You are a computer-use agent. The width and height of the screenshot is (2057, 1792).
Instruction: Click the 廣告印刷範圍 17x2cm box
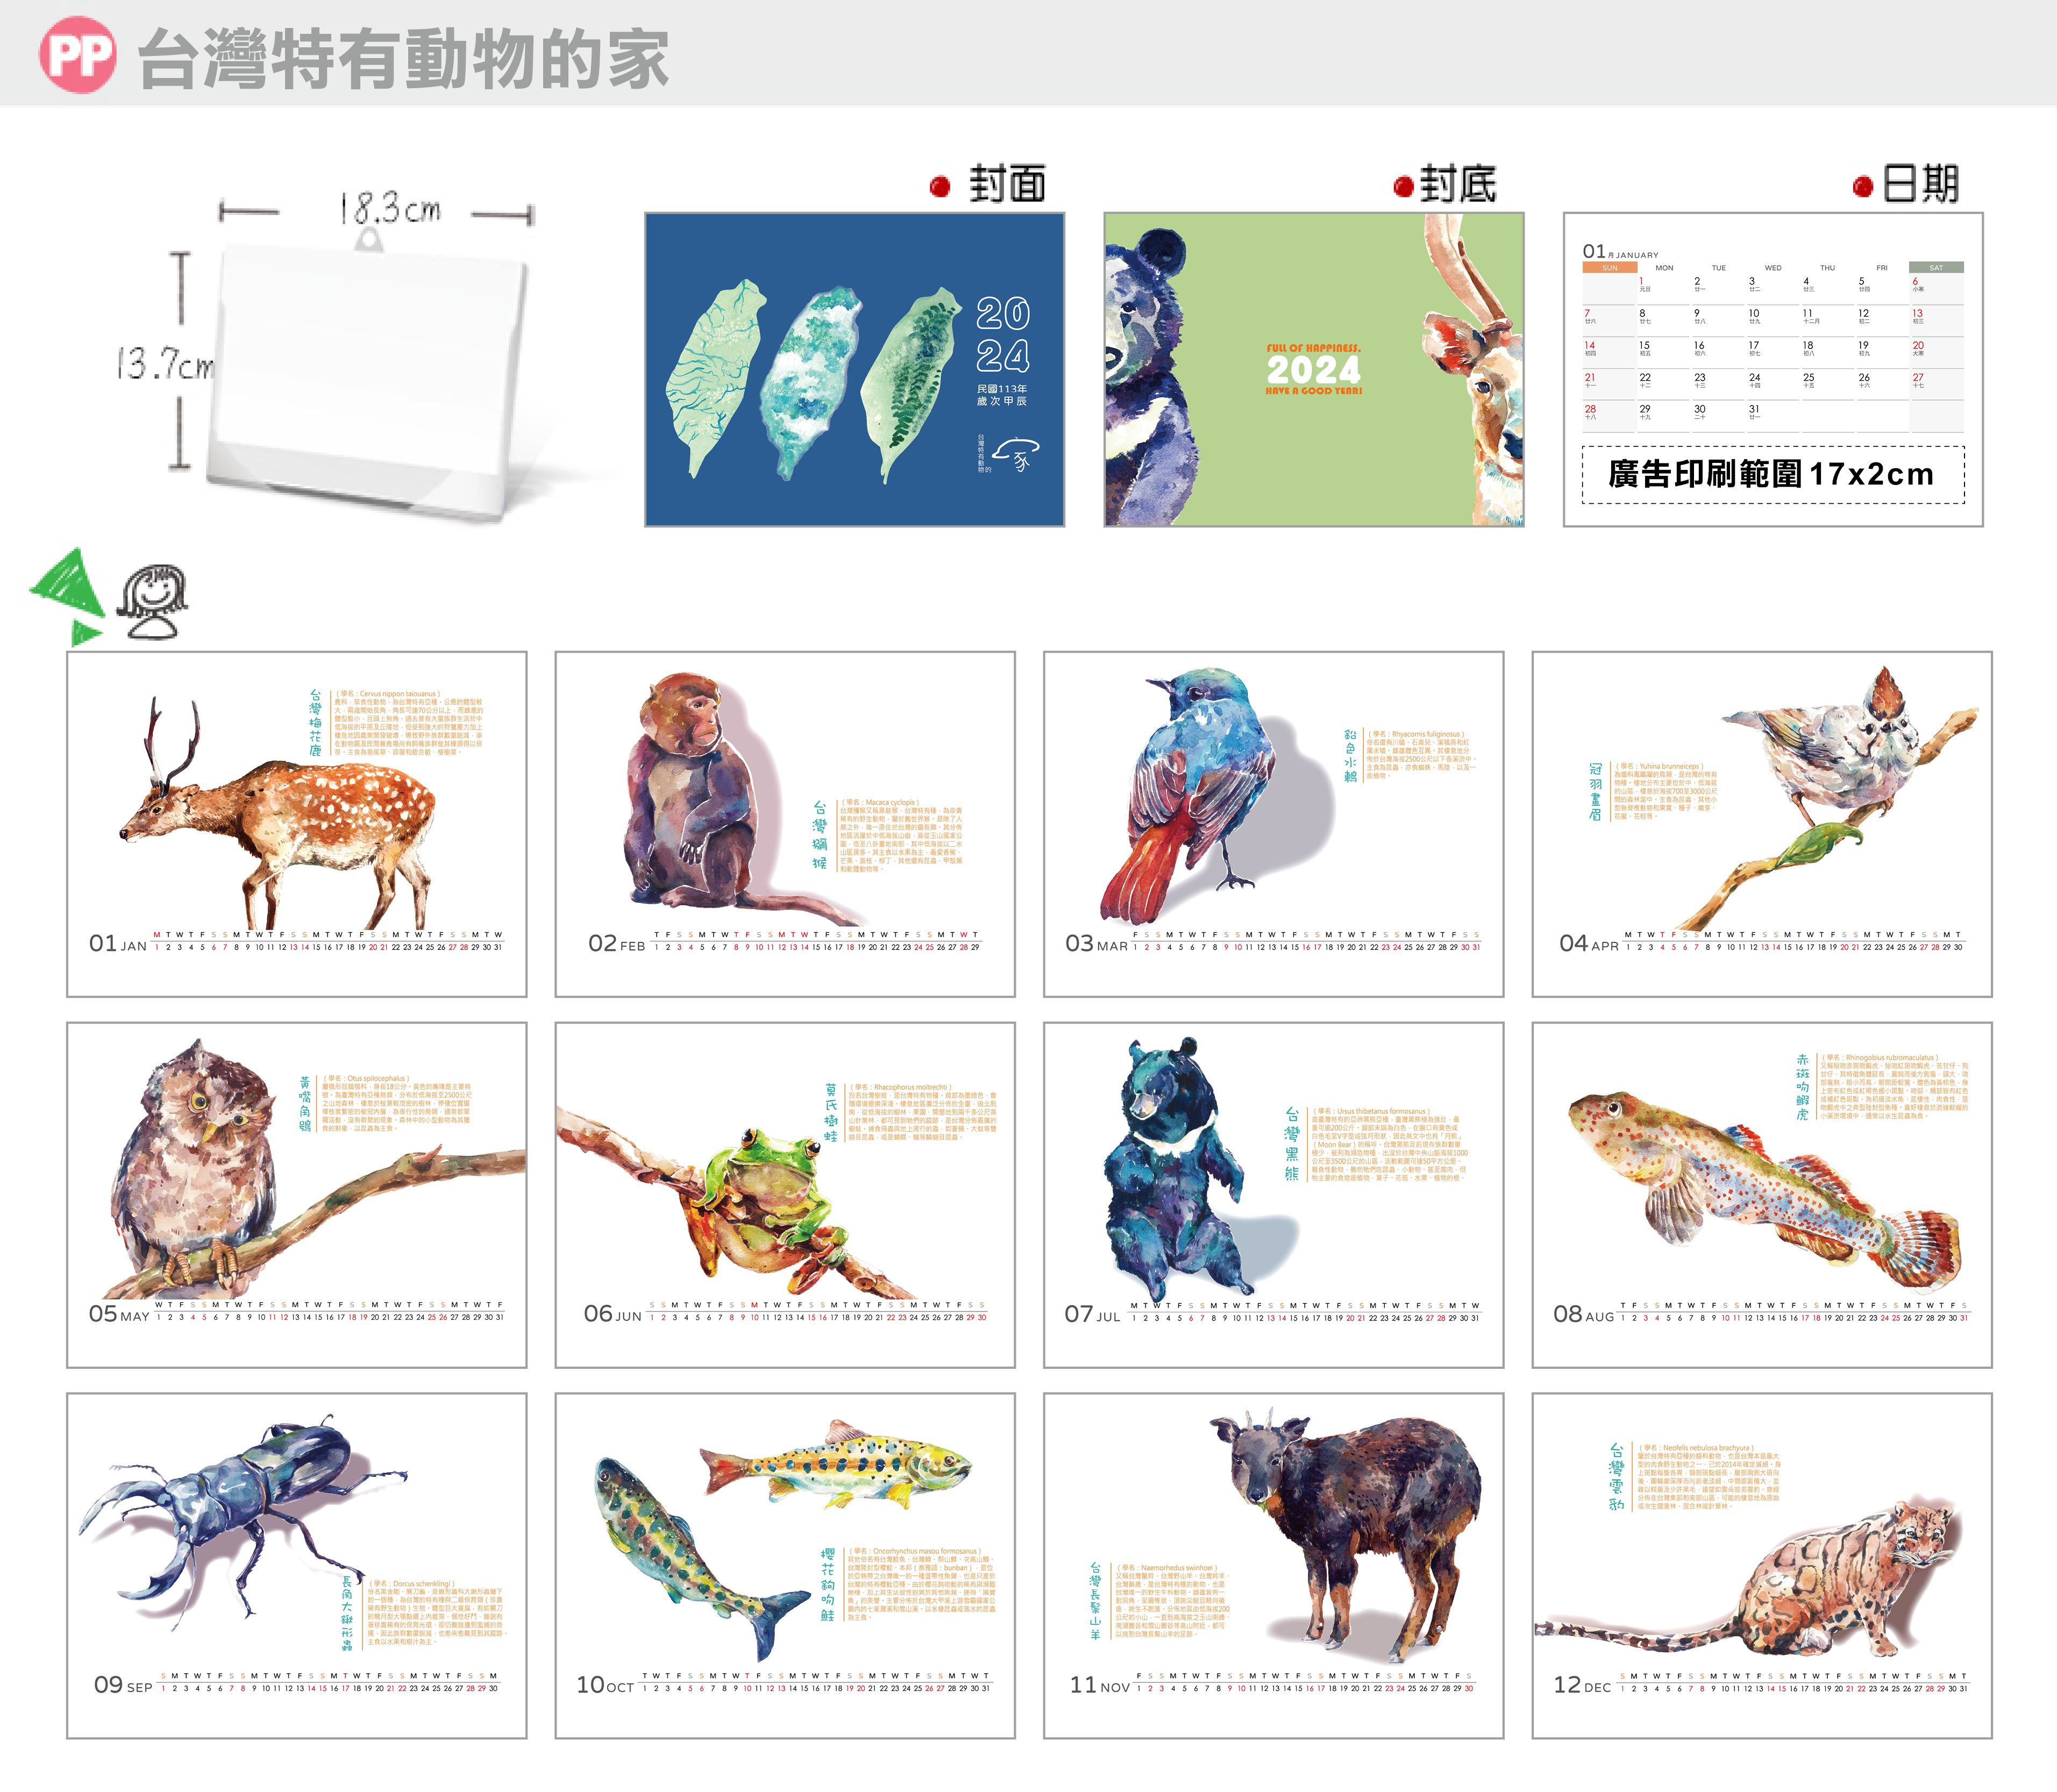pyautogui.click(x=1772, y=474)
